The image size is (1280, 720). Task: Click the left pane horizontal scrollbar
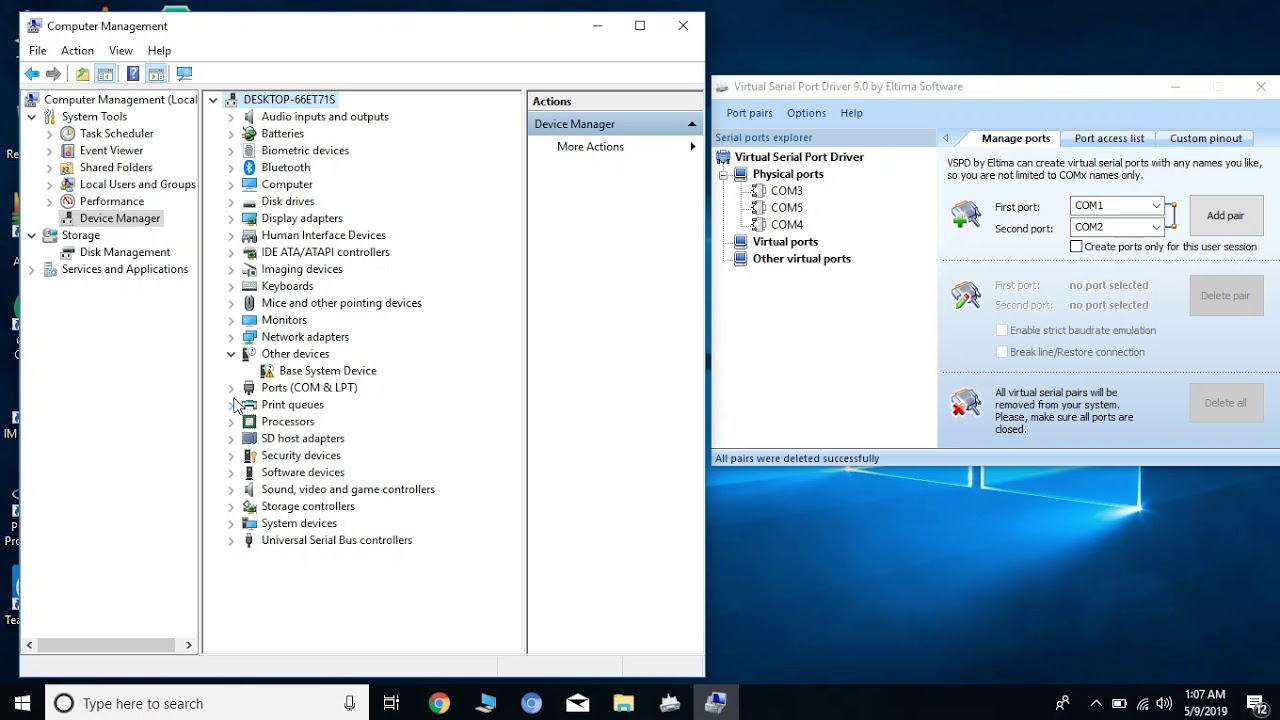[x=108, y=645]
